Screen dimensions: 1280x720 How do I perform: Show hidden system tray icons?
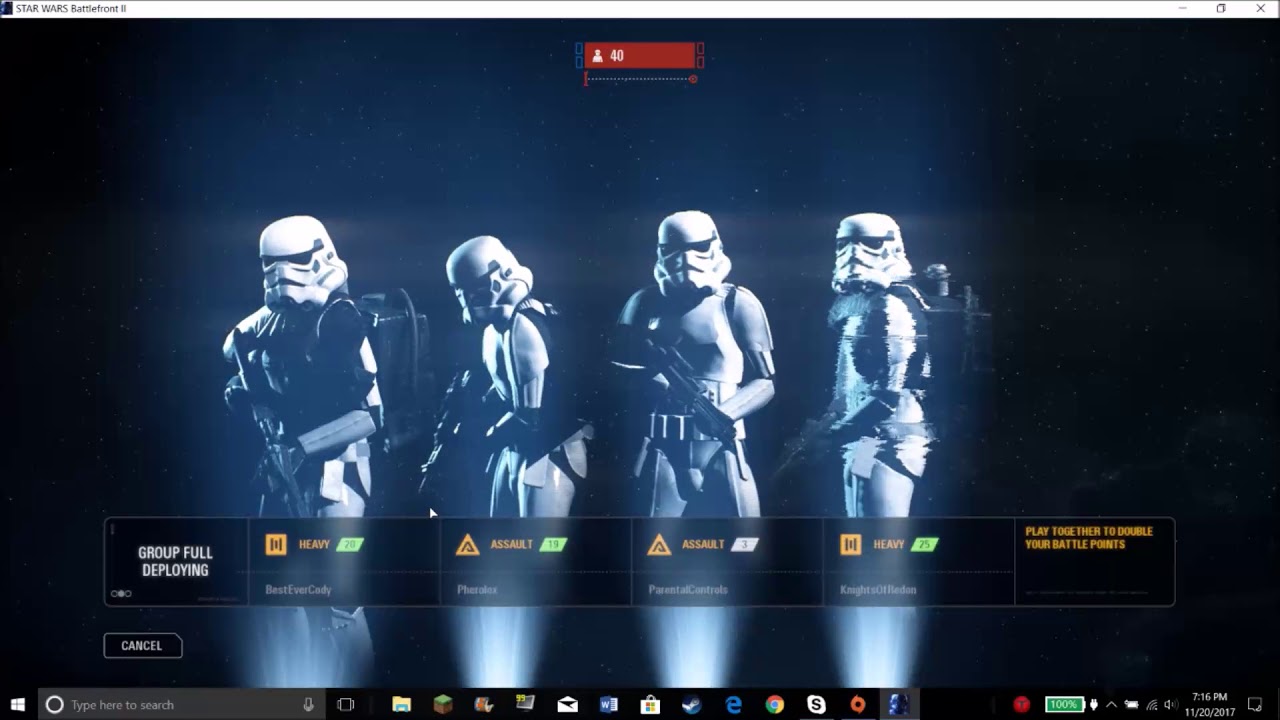tap(1111, 705)
